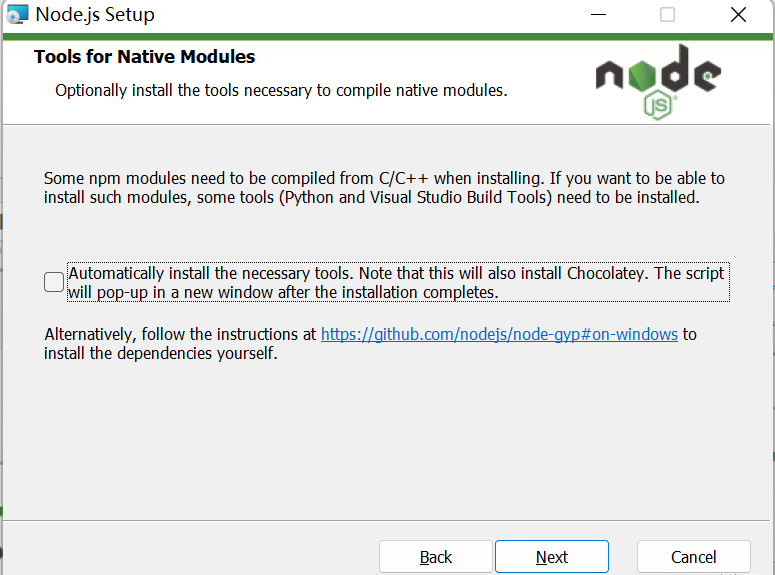775x575 pixels.
Task: Minimize the Node.js Setup window
Action: [x=598, y=15]
